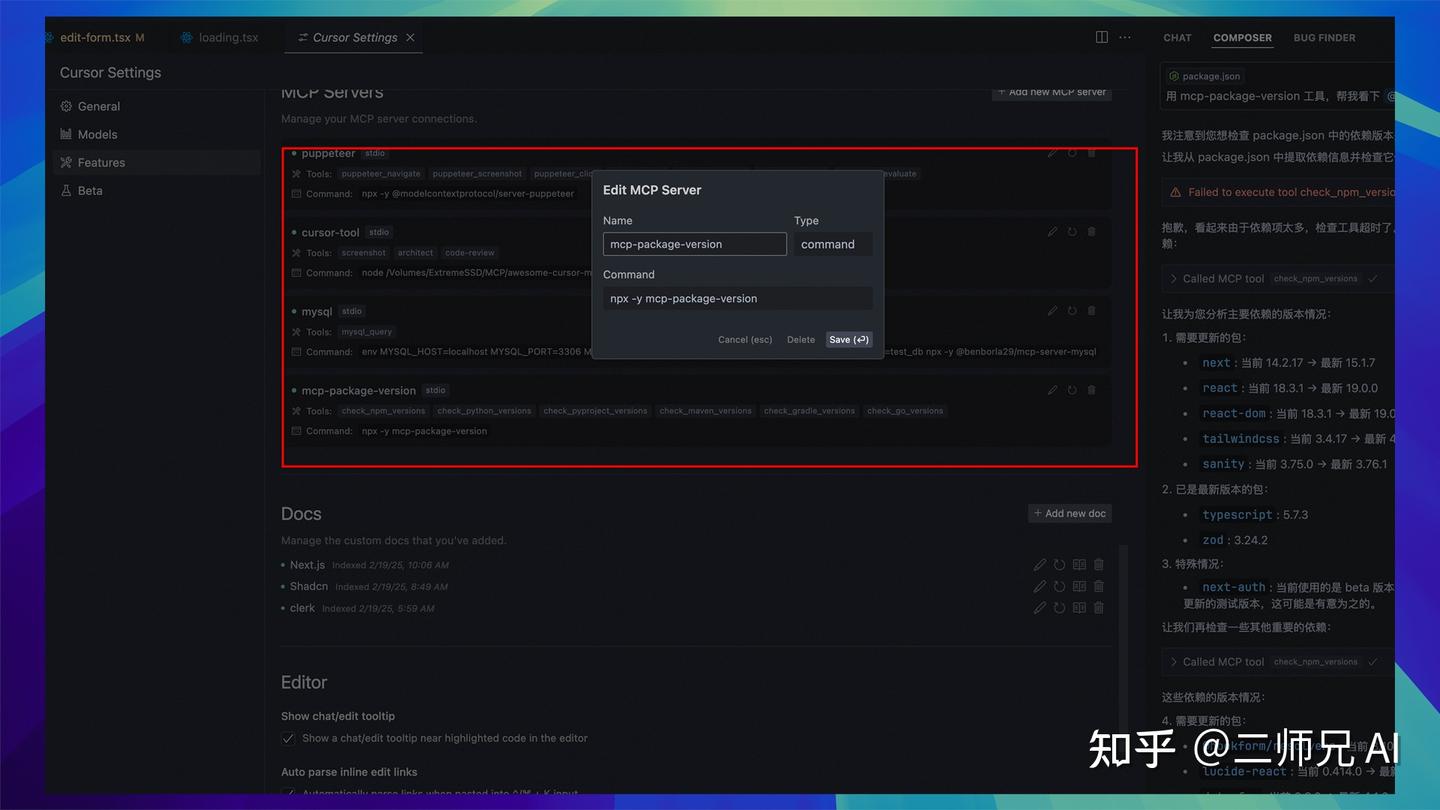Click the refresh icon for cursor-tool server
Screen dimensions: 1440x810
1071,231
